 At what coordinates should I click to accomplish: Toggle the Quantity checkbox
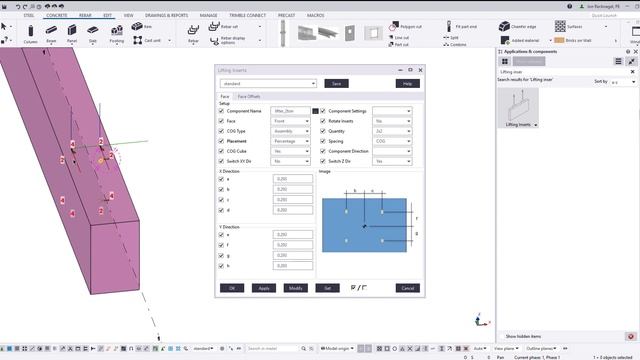[323, 131]
